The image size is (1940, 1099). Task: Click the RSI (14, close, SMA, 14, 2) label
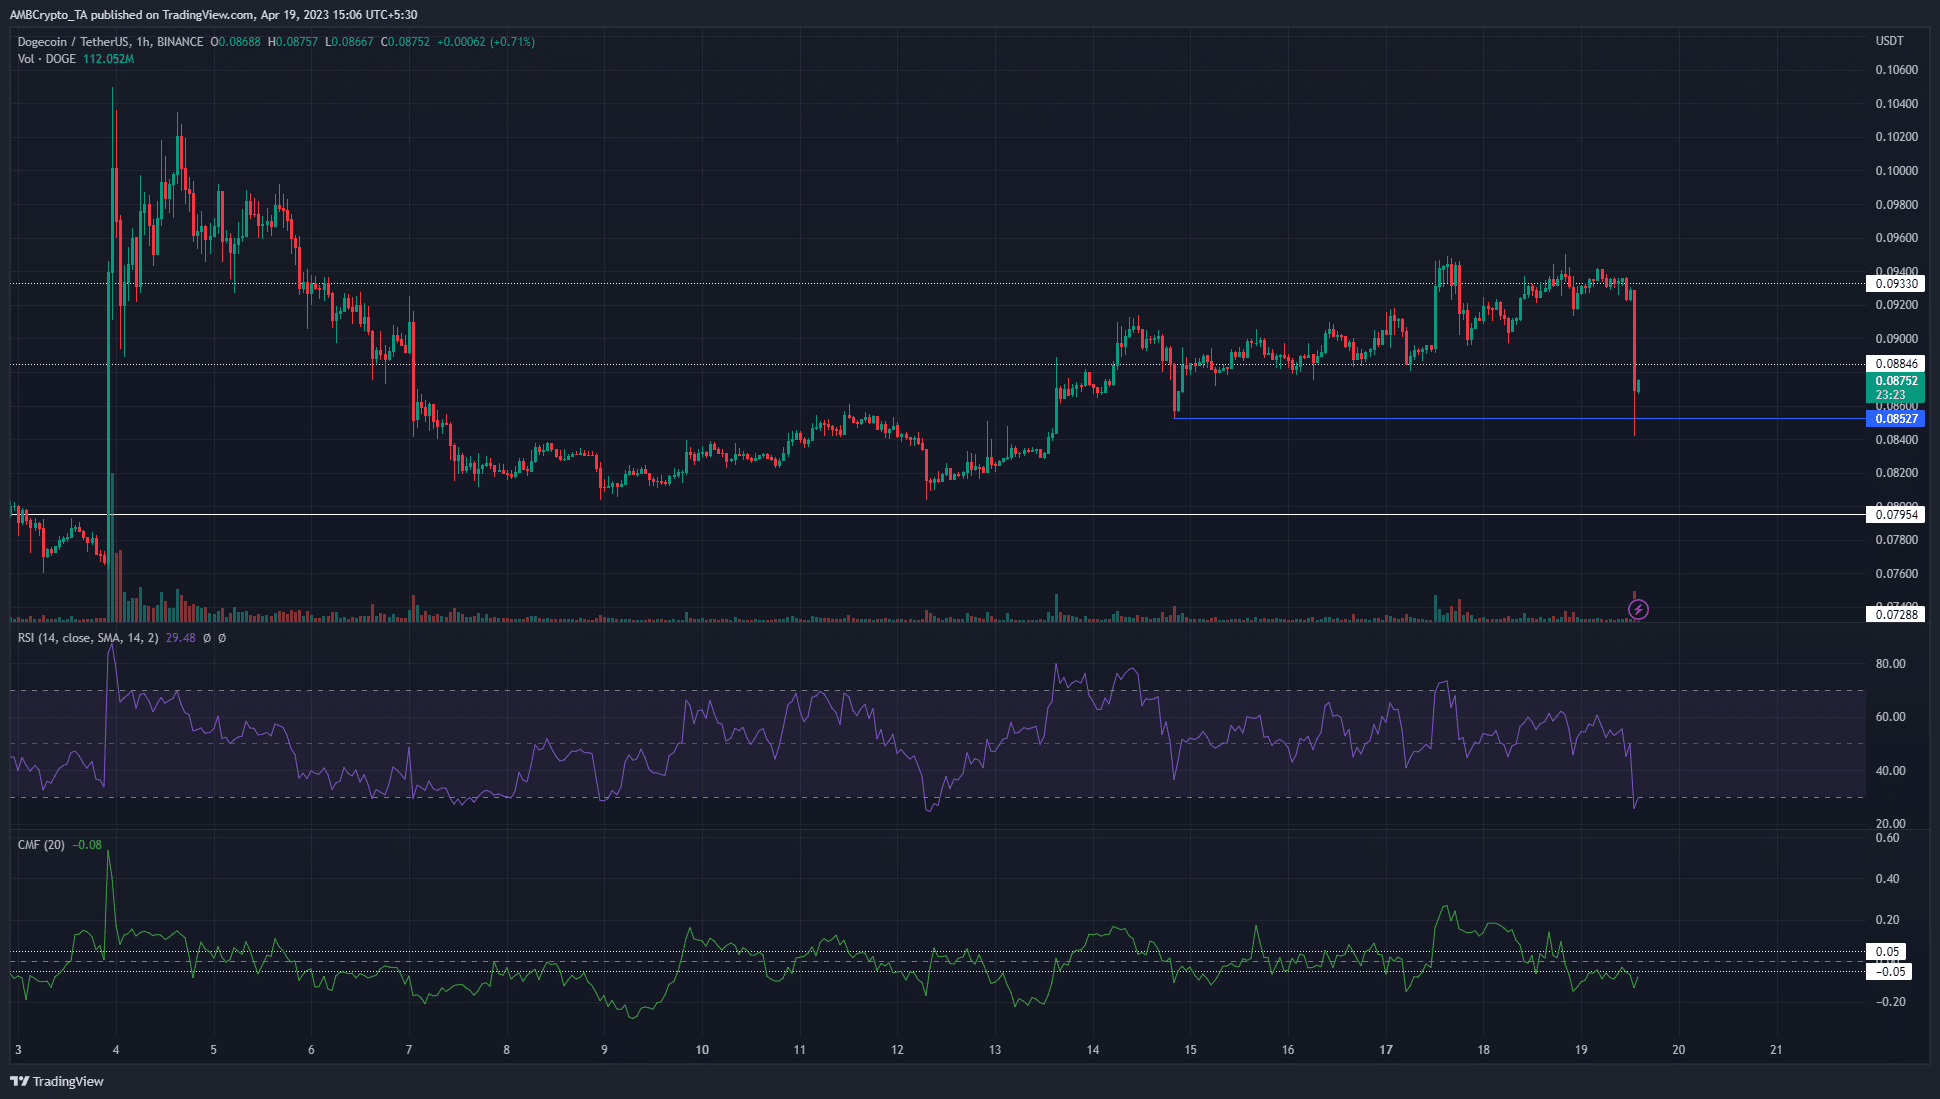pos(88,638)
